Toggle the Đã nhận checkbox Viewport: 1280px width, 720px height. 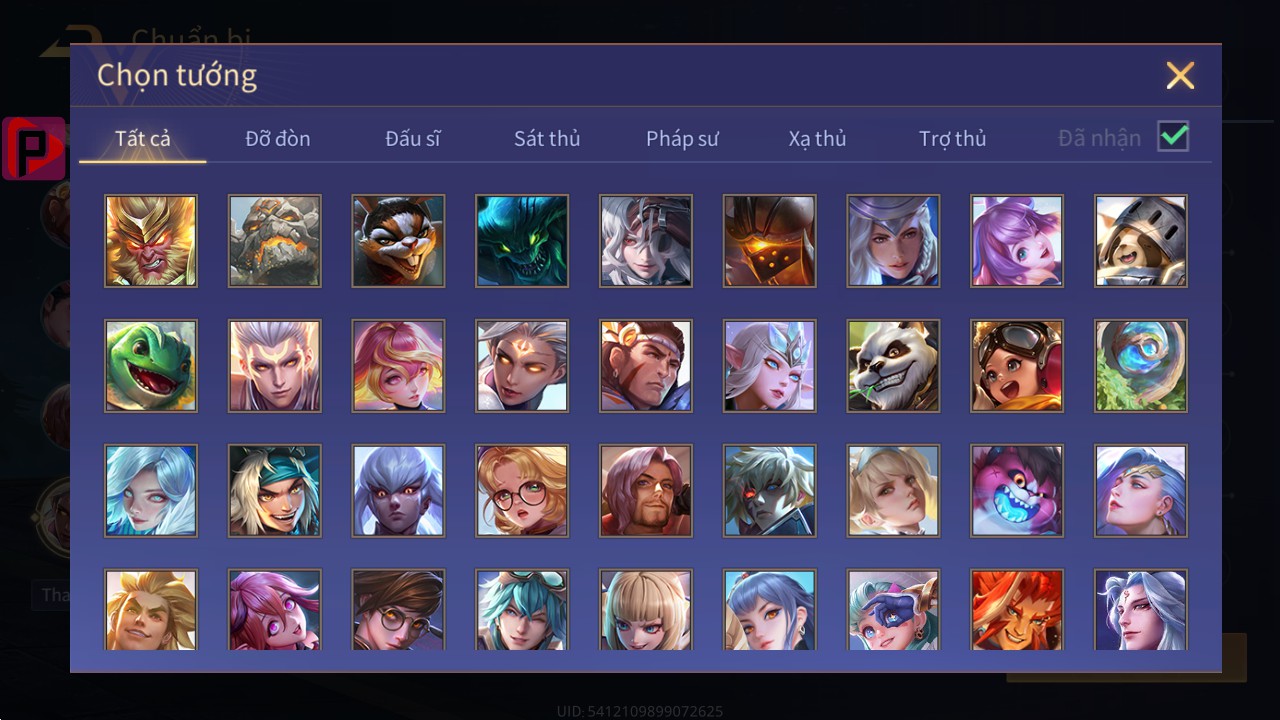click(x=1173, y=136)
